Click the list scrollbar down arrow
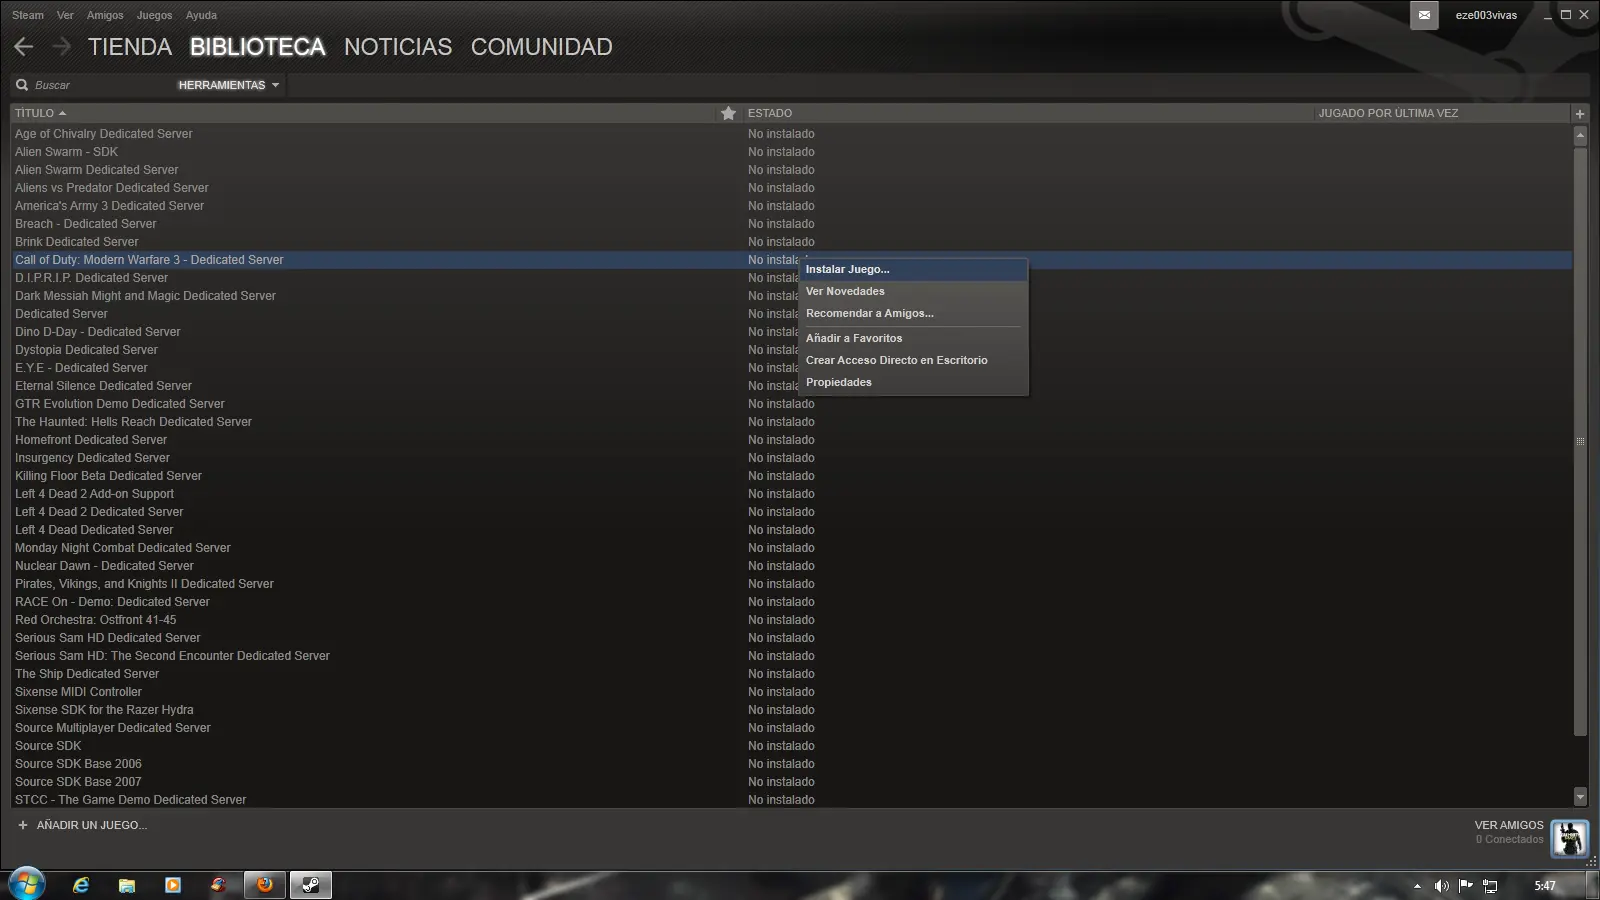 [x=1580, y=797]
